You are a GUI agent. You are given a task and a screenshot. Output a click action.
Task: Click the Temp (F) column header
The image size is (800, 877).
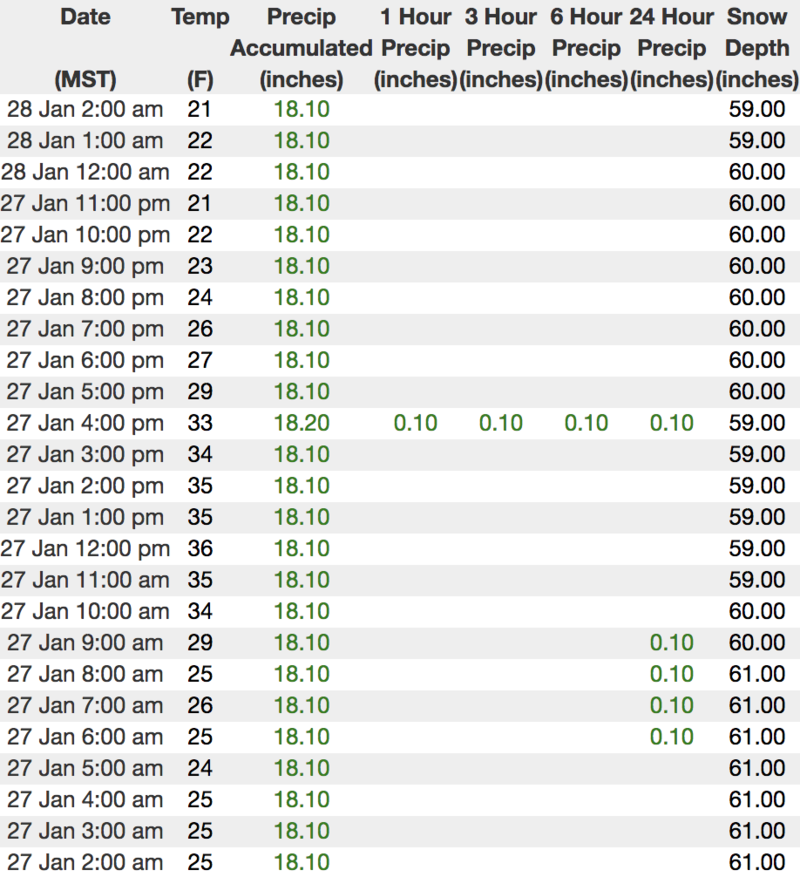[x=200, y=47]
